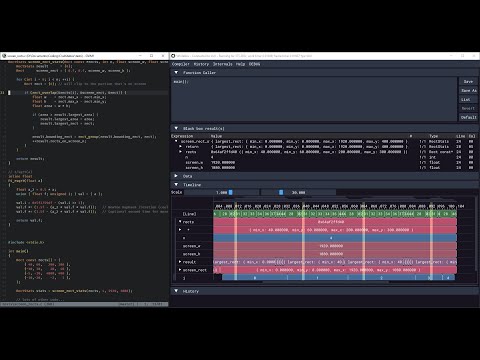Open the Compiler menu

click(181, 64)
